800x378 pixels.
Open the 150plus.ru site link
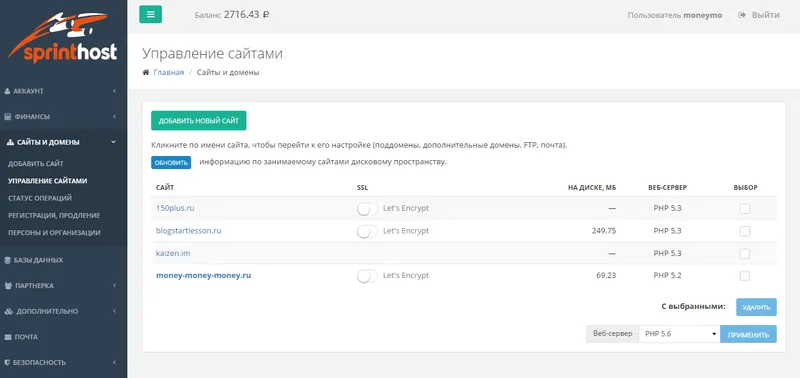click(175, 209)
